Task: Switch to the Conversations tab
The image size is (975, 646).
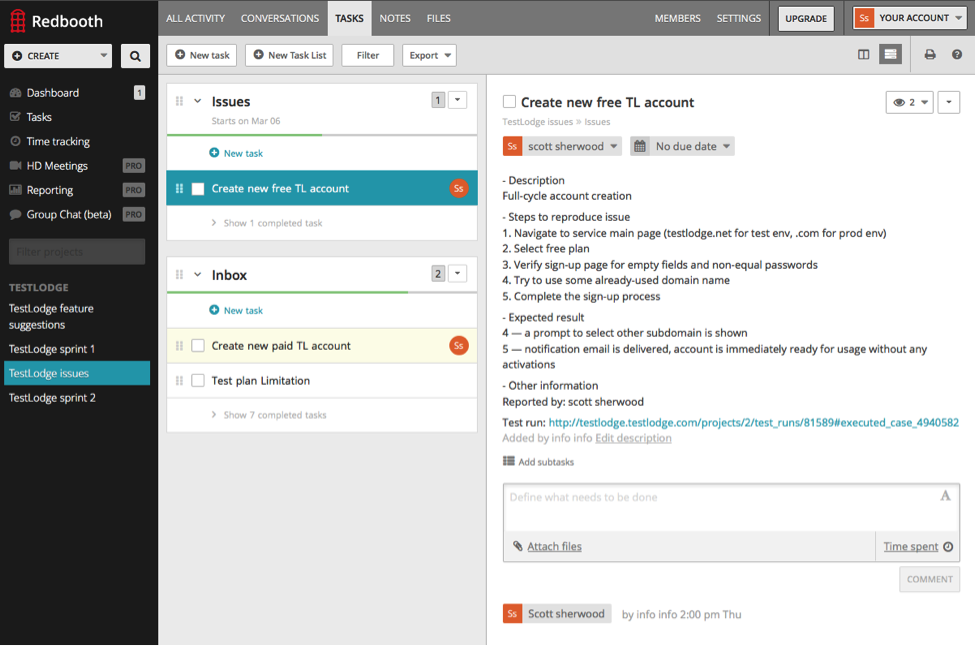Action: point(280,18)
